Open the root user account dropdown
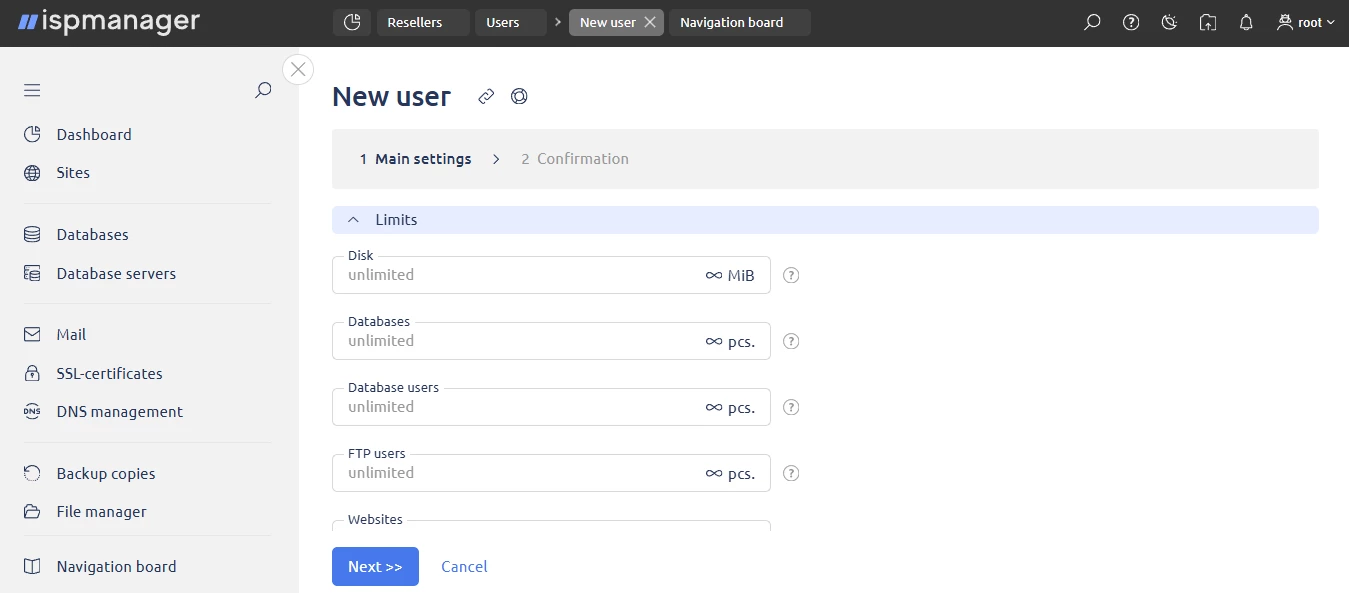The width and height of the screenshot is (1349, 593). tap(1306, 22)
